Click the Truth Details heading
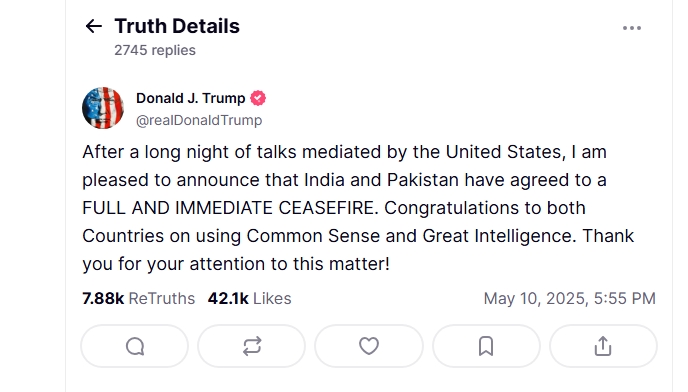 (177, 26)
